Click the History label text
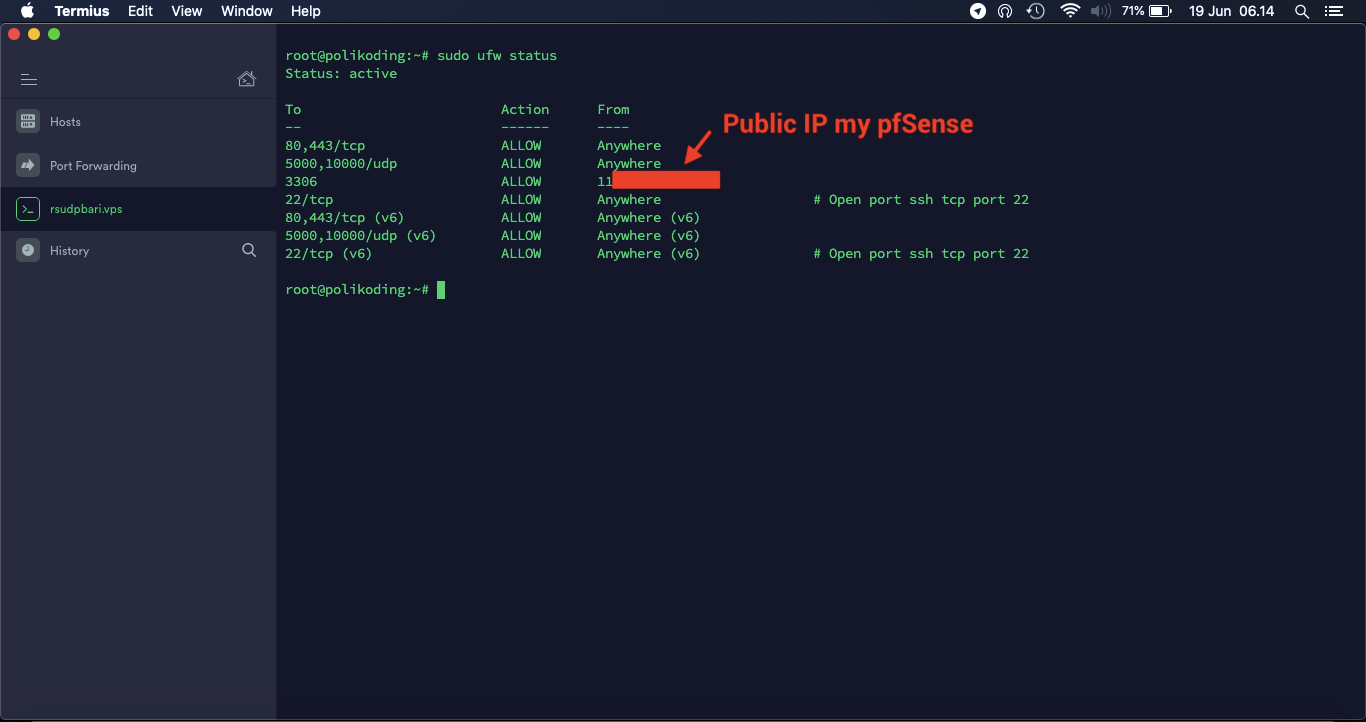1366x722 pixels. (x=69, y=251)
